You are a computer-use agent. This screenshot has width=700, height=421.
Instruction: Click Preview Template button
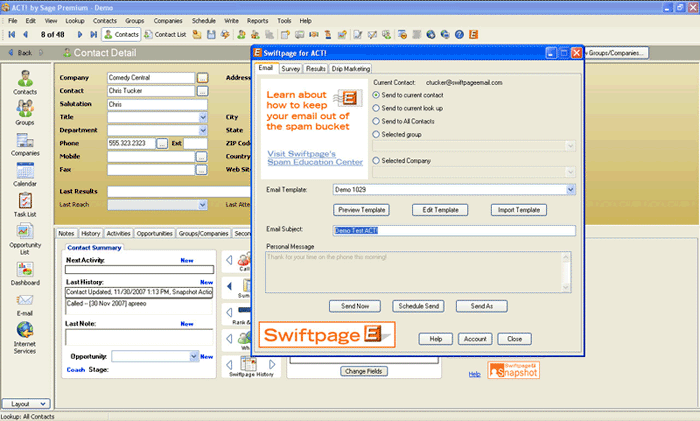[x=361, y=210]
